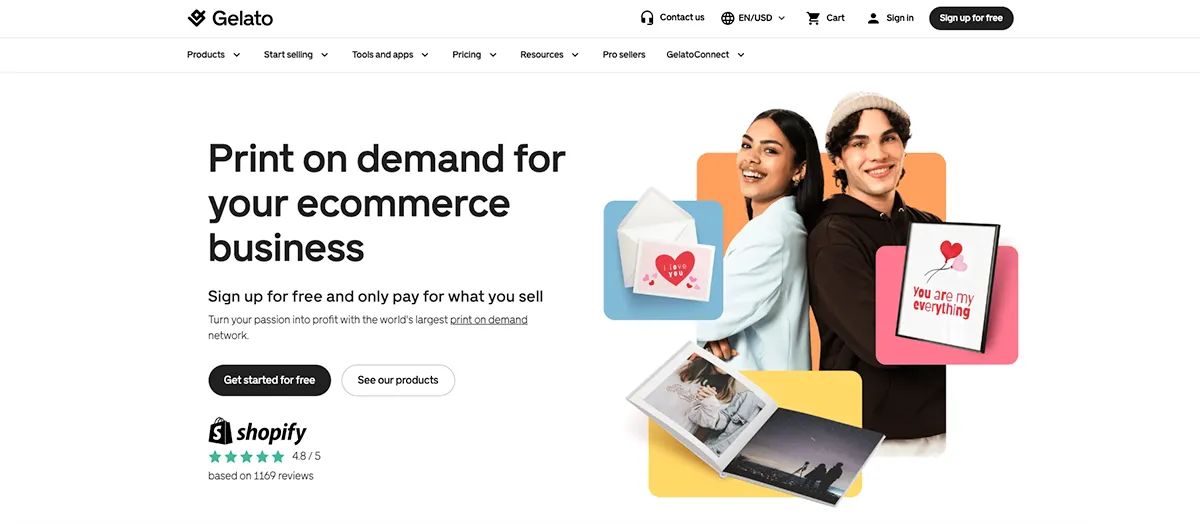This screenshot has width=1200, height=524.
Task: Open the Start selling dropdown
Action: [296, 55]
